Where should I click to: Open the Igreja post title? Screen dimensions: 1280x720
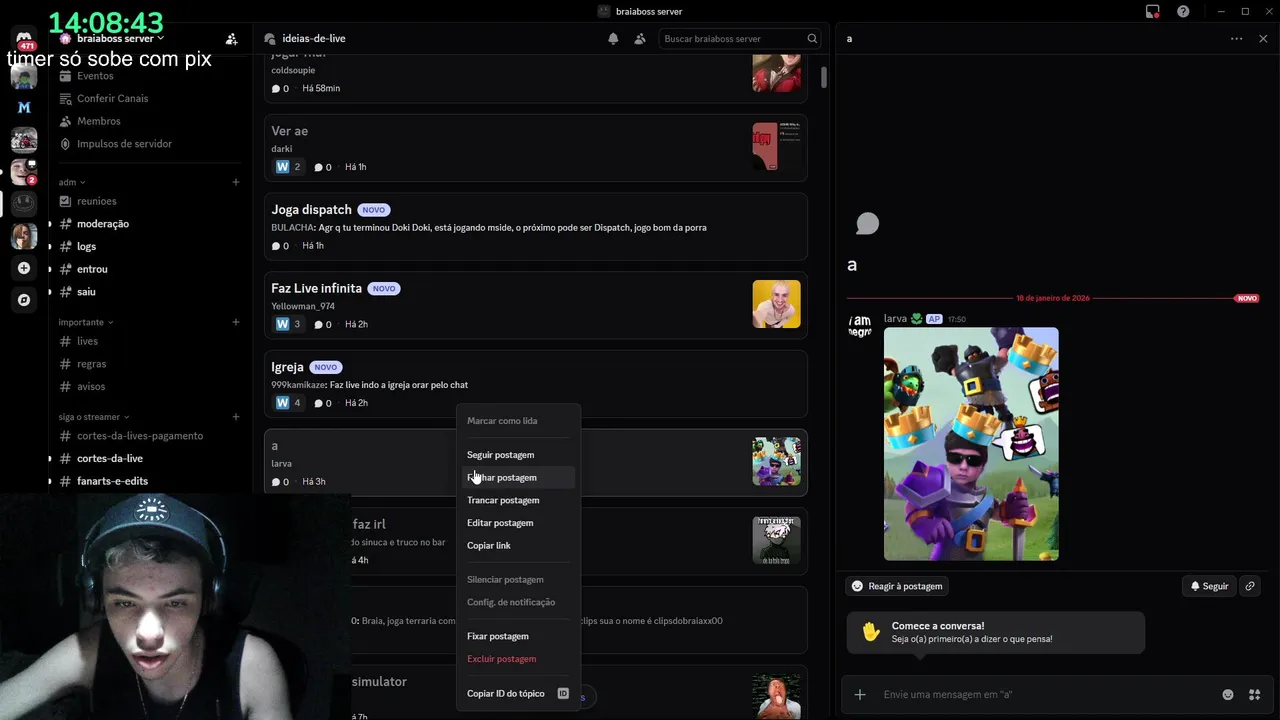point(287,367)
